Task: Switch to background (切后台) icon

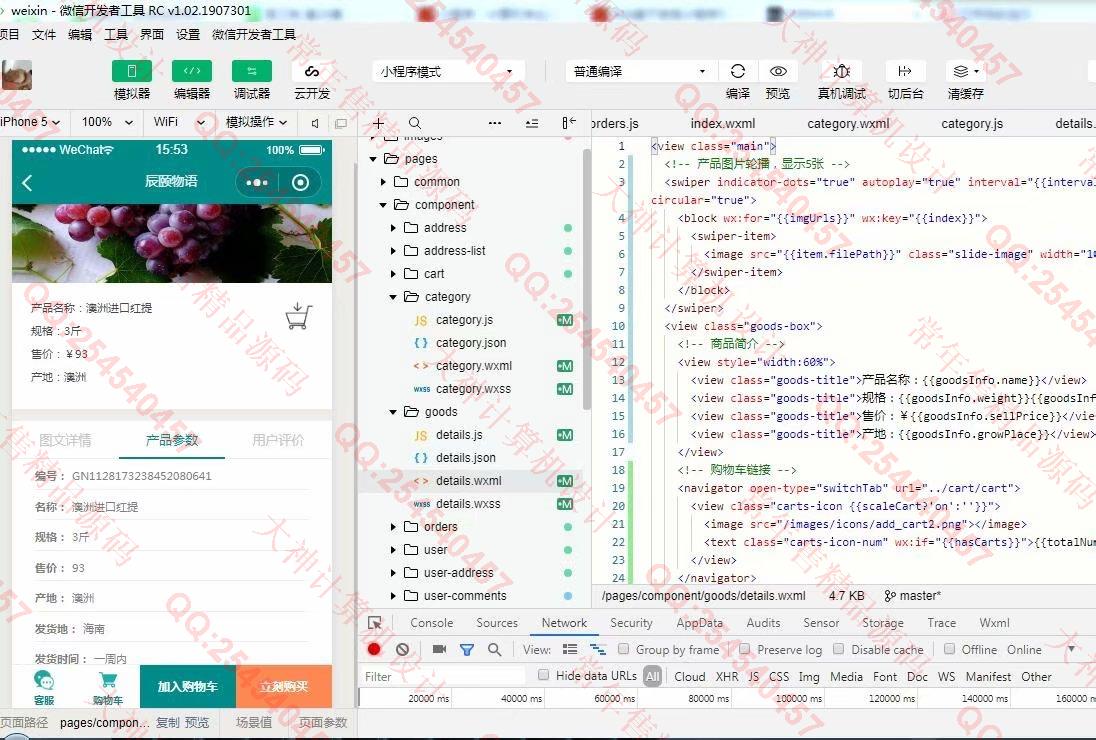Action: point(904,71)
